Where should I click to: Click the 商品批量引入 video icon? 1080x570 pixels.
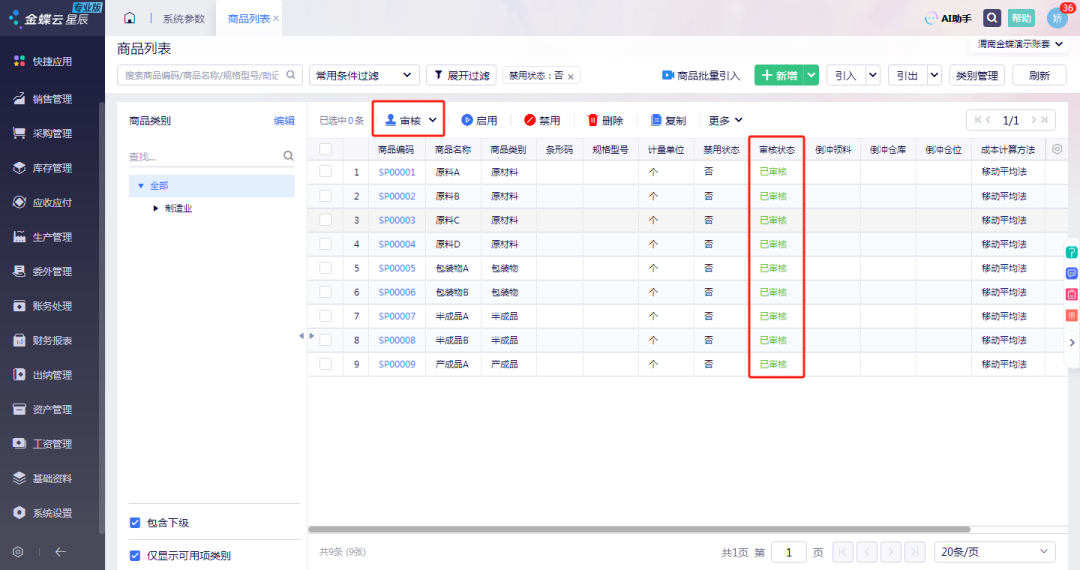(x=667, y=75)
